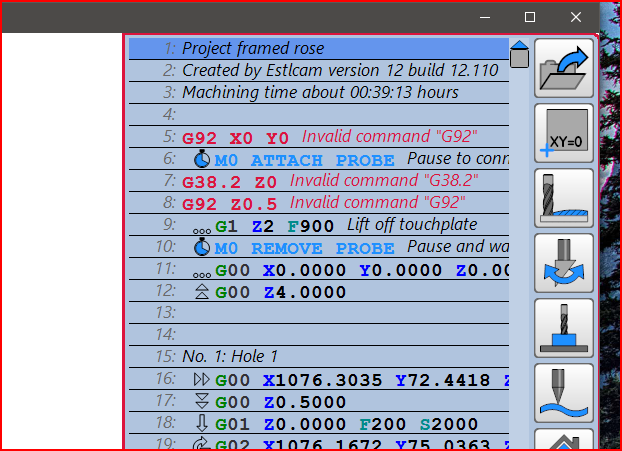Select line 12 'G00 Z4.0000'
Viewport: 622px width, 451px height.
(x=319, y=291)
